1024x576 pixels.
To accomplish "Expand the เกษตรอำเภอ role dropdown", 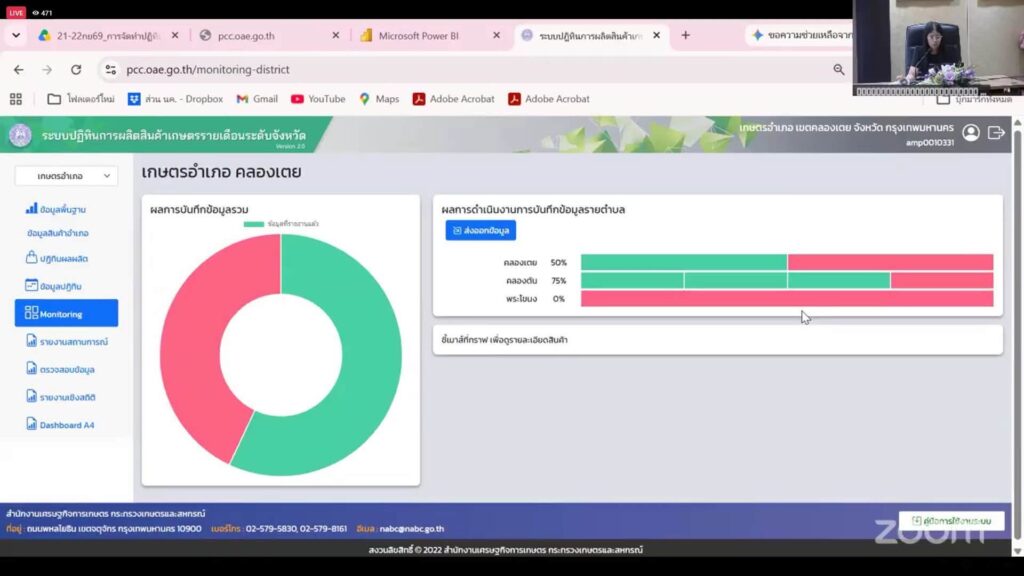I will [x=66, y=176].
